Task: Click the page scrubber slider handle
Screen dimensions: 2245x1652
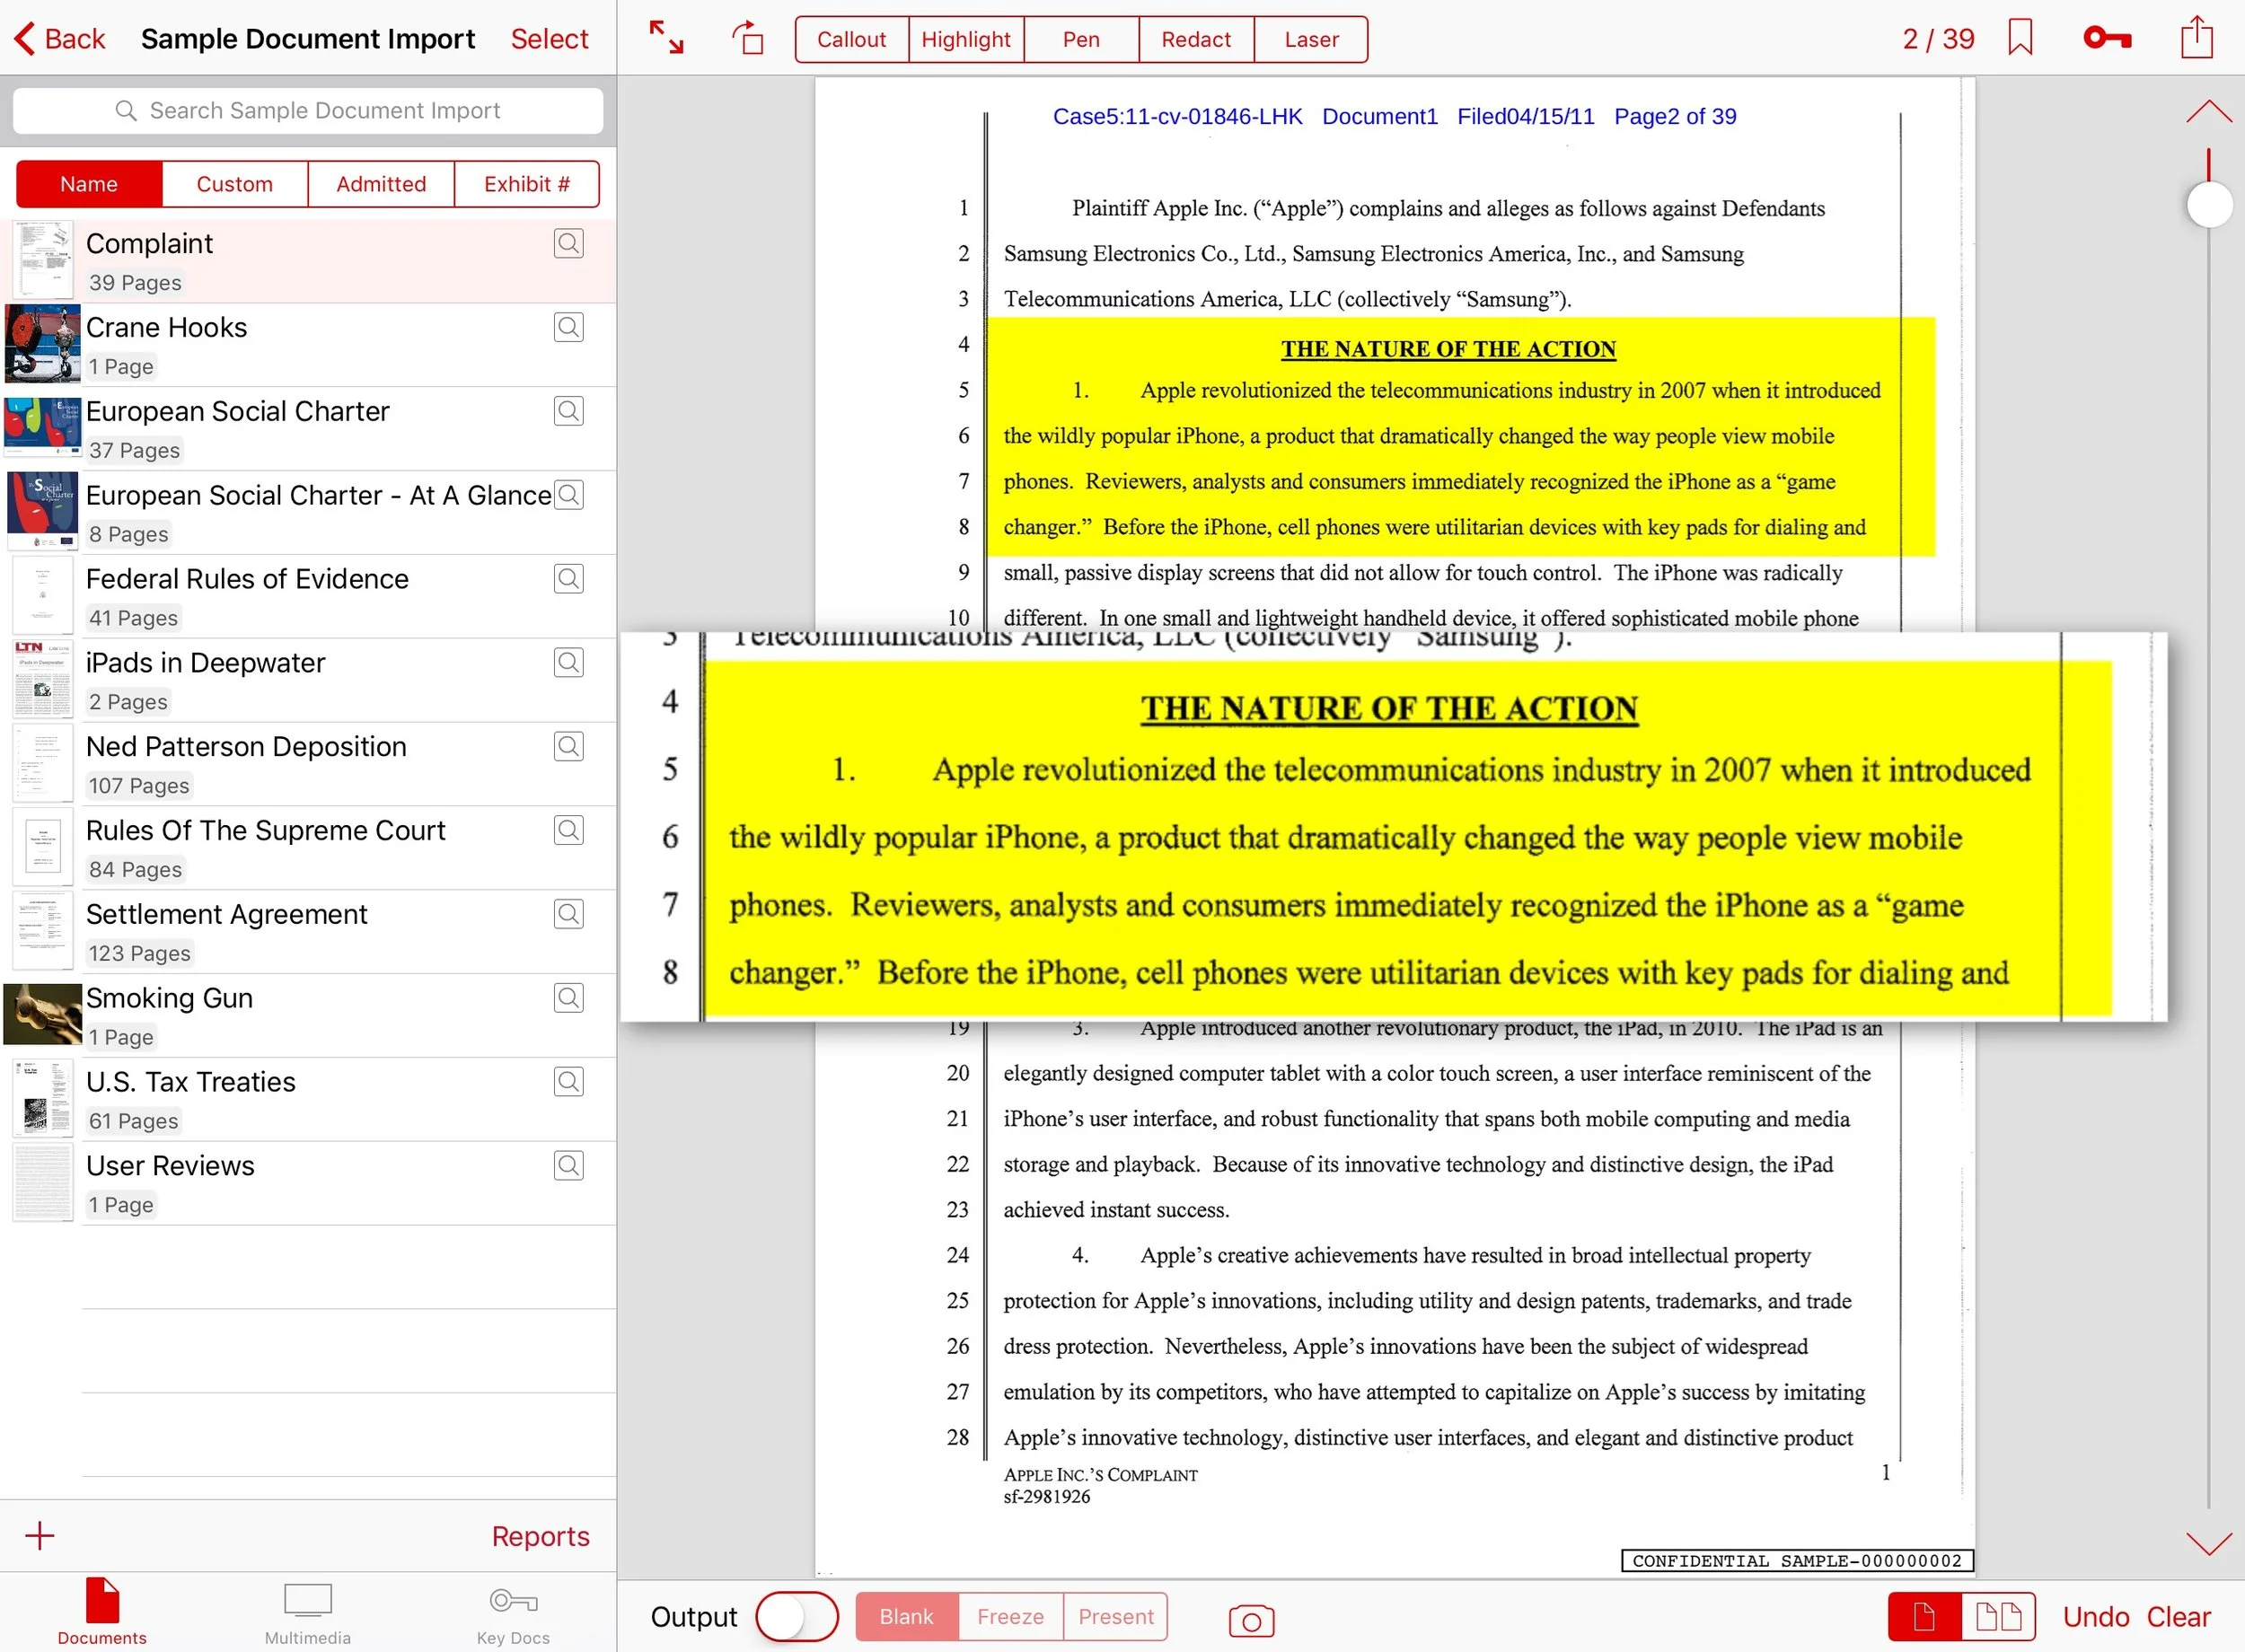Action: click(x=2209, y=205)
